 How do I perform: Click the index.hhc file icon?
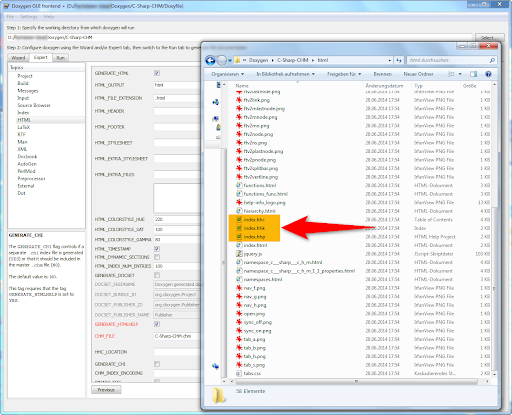pos(239,220)
